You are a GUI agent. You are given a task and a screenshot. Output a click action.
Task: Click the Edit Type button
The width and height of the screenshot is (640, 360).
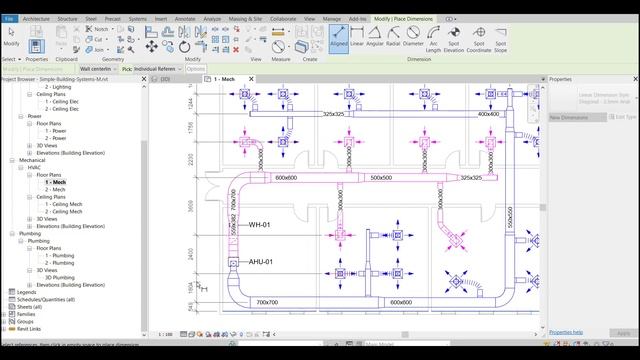623,117
